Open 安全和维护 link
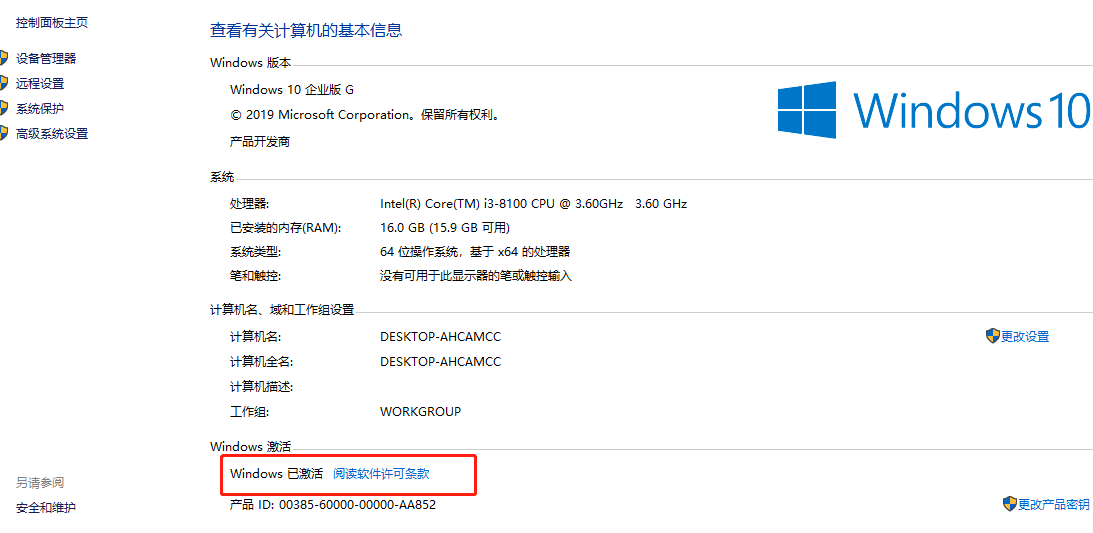 46,507
